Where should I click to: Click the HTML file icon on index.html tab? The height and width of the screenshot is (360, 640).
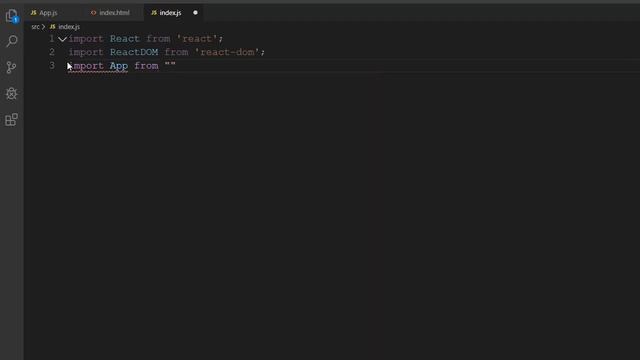[93, 13]
